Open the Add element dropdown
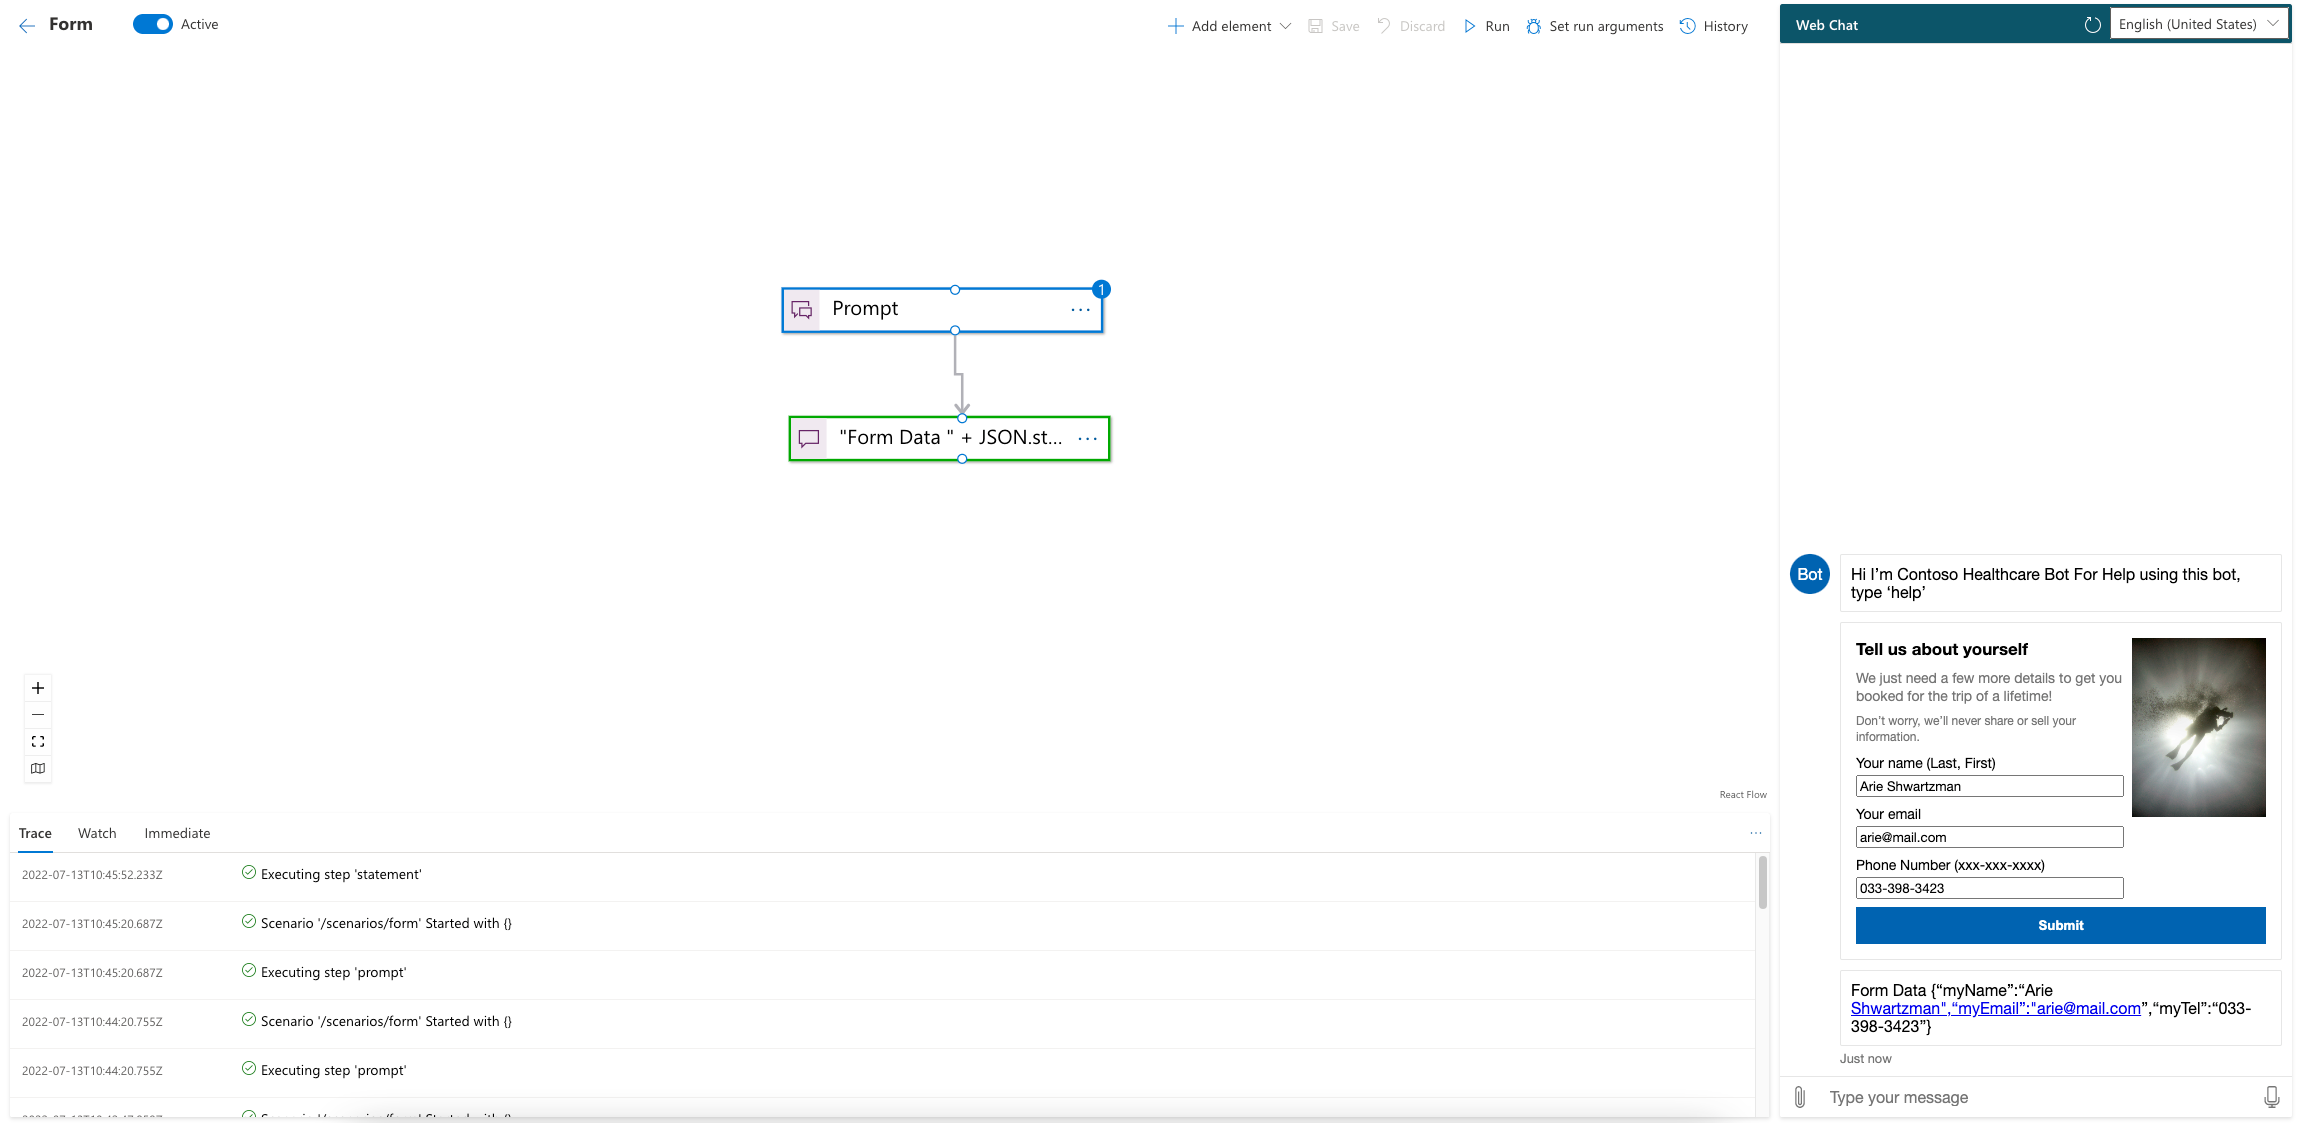This screenshot has width=2306, height=1123. pos(1229,26)
